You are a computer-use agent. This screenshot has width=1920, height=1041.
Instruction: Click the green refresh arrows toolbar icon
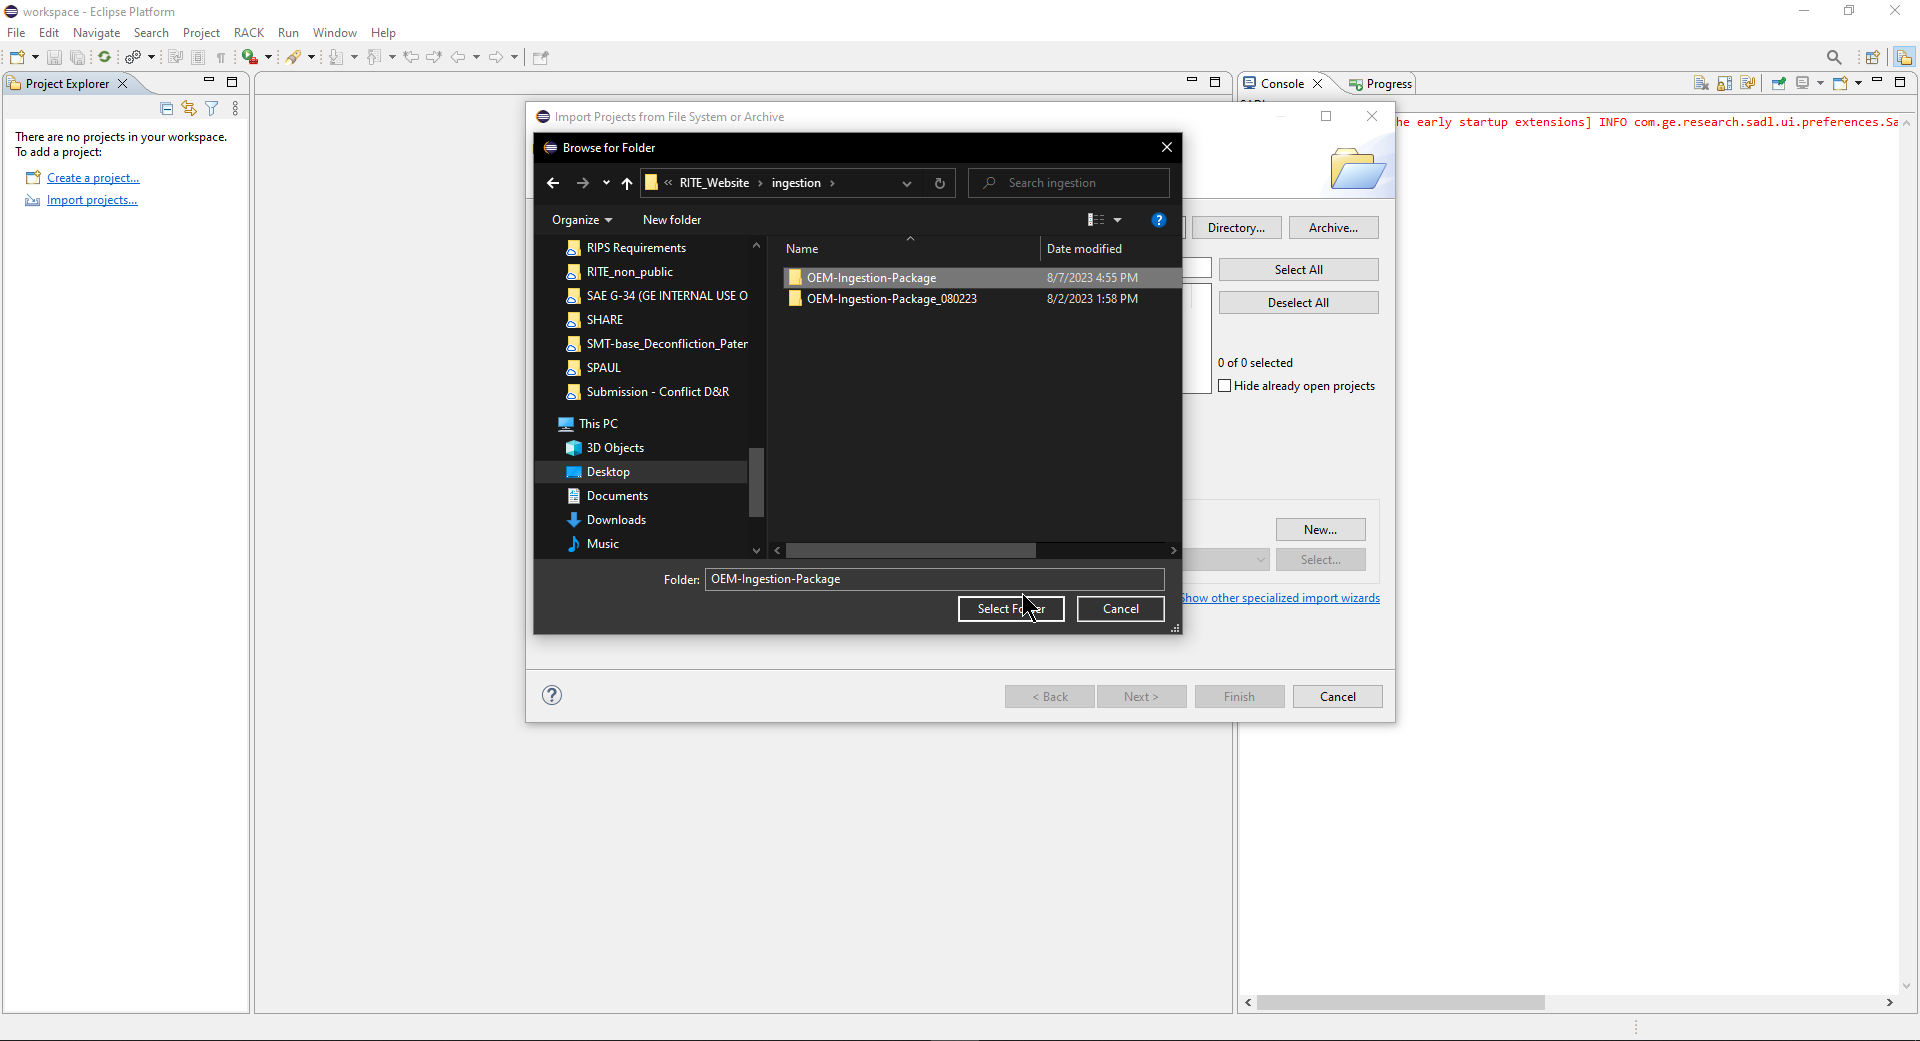[104, 57]
